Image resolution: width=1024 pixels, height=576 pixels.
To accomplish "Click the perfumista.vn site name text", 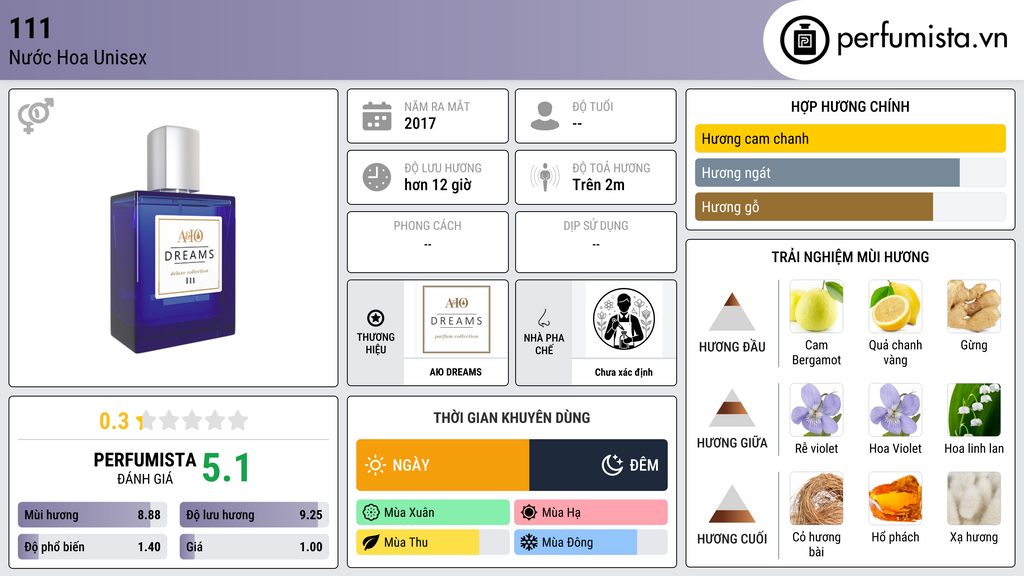I will (922, 38).
